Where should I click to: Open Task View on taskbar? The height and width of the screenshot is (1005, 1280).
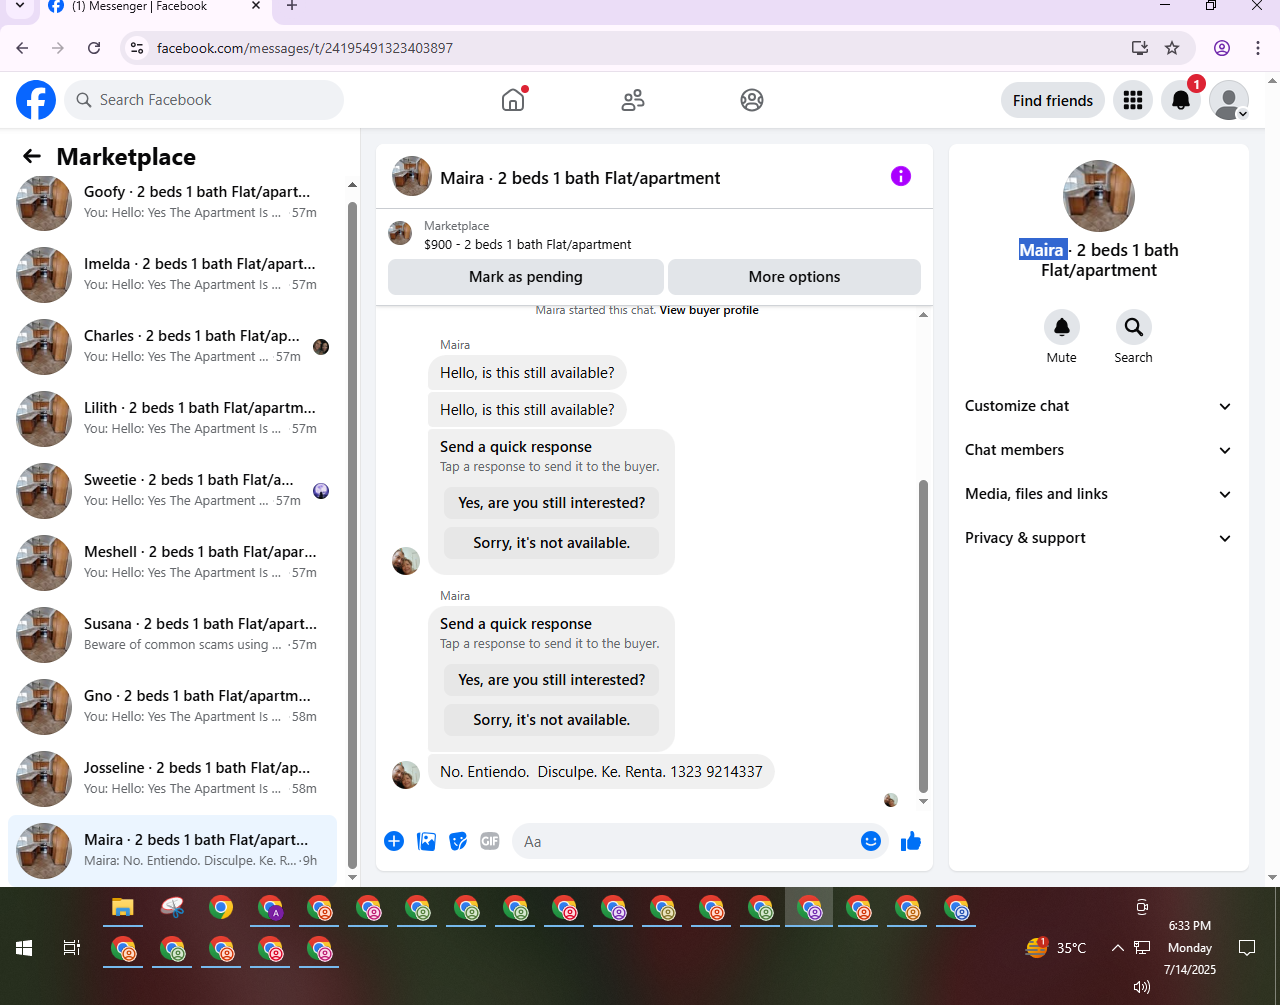(72, 948)
